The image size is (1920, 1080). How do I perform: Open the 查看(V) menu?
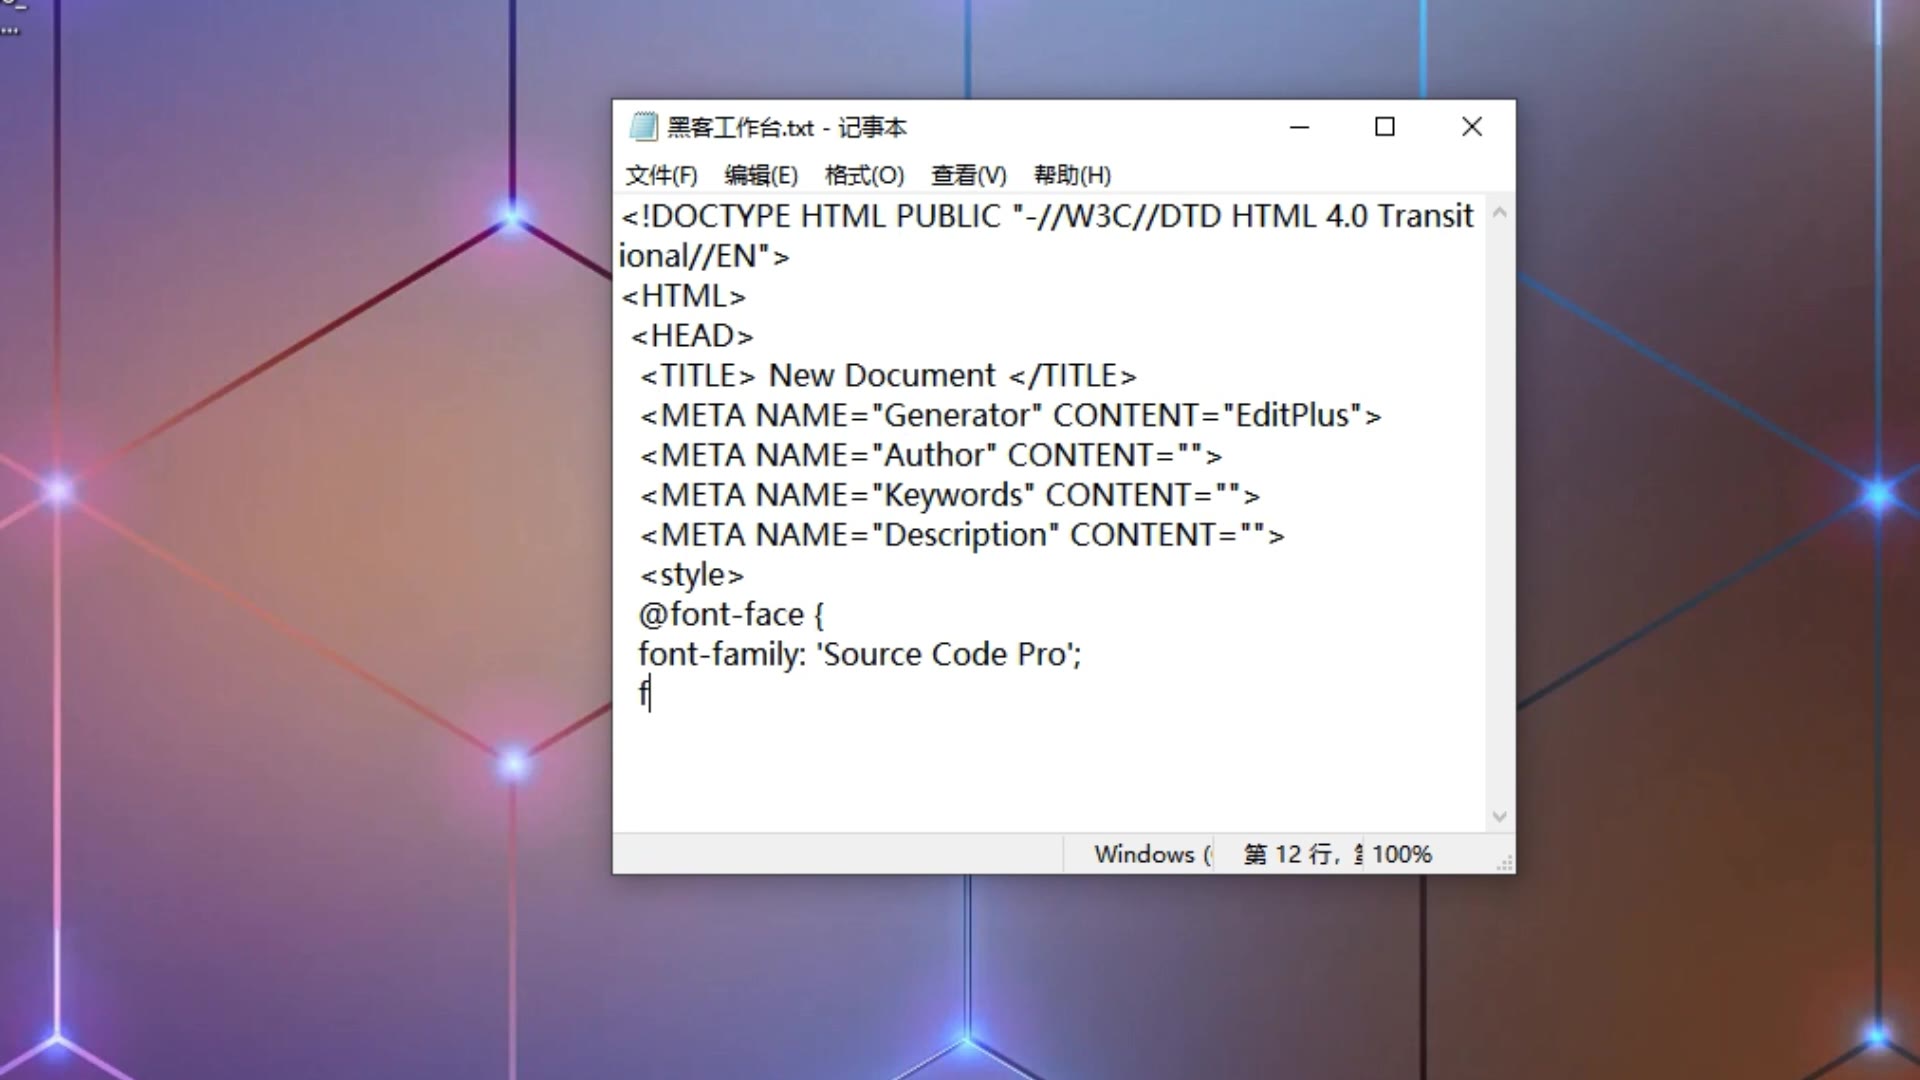pos(968,176)
